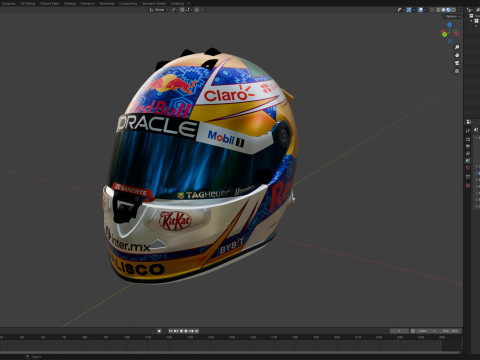Click the current frame number field
The width and height of the screenshot is (480, 360).
[399, 331]
